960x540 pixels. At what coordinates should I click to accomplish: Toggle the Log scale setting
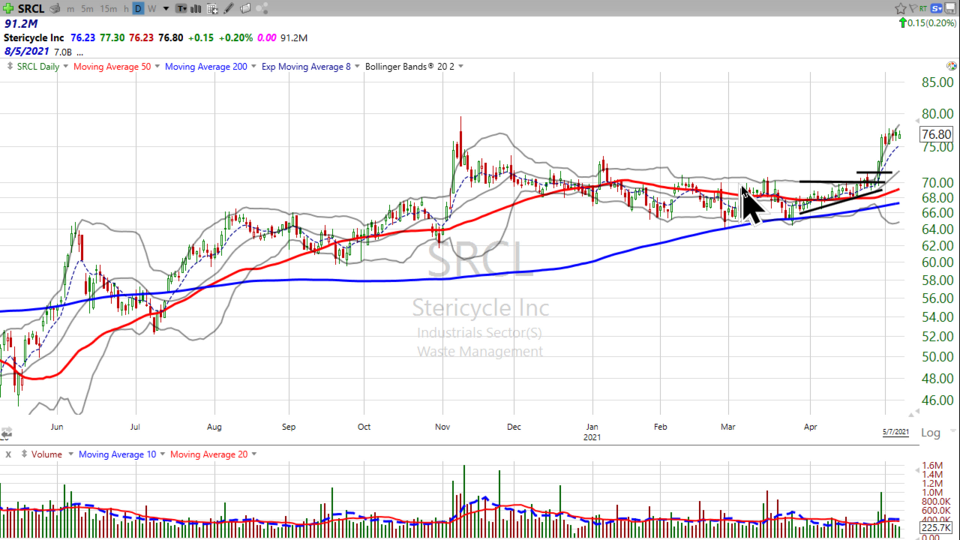pos(930,433)
